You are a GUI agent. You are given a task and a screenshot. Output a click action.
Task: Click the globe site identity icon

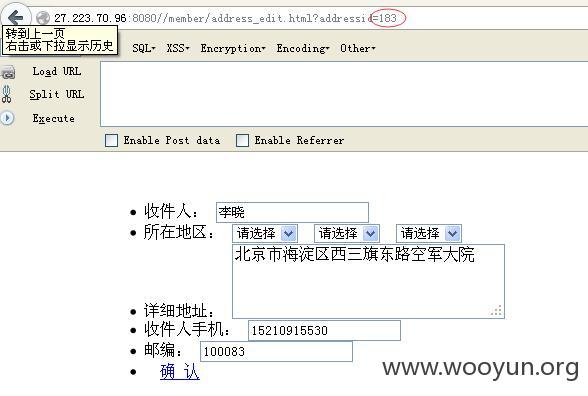[x=43, y=18]
